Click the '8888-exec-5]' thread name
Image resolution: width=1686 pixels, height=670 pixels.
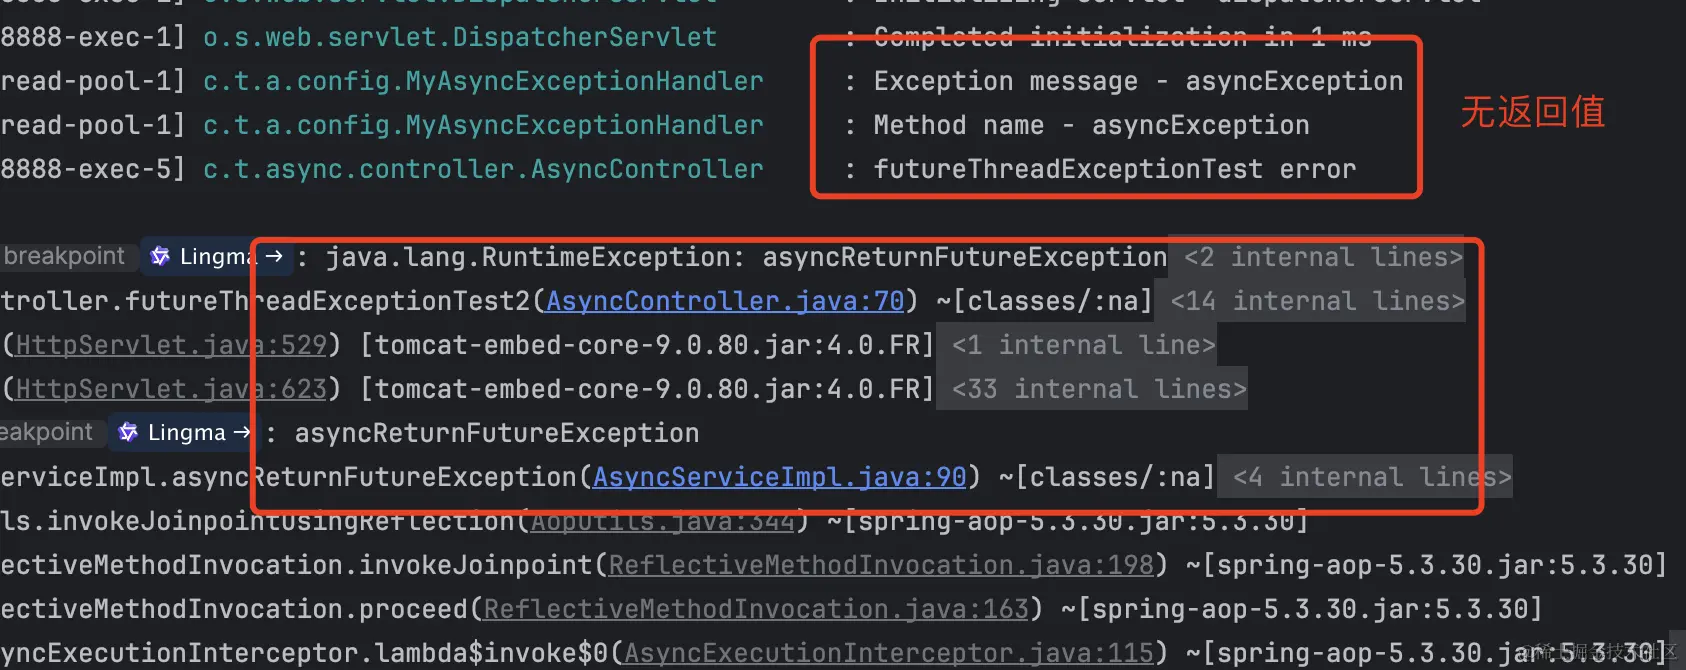(x=93, y=169)
